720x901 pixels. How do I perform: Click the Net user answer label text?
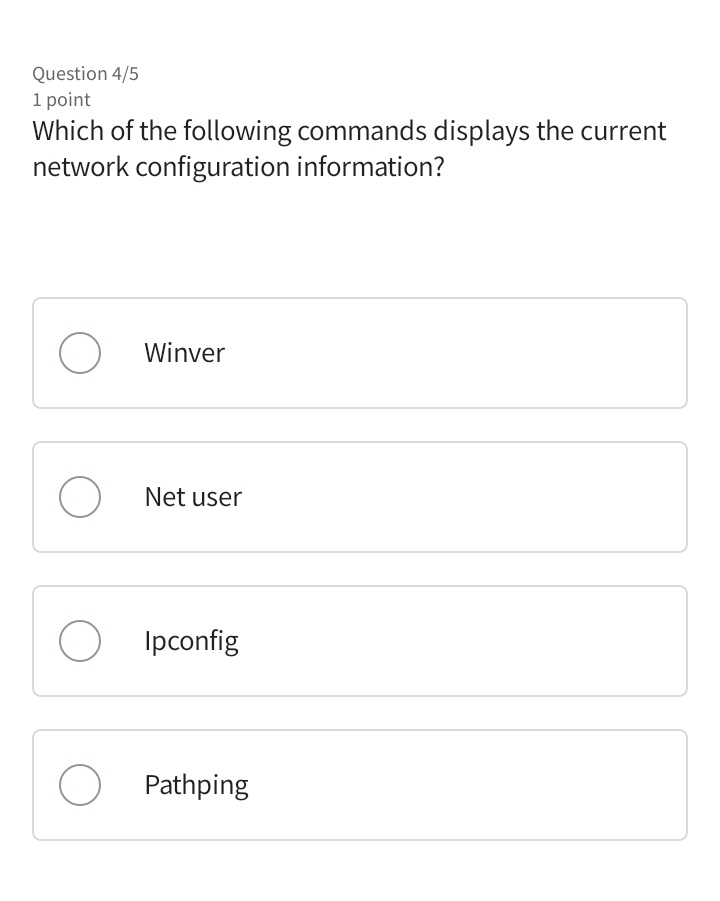[x=193, y=497]
